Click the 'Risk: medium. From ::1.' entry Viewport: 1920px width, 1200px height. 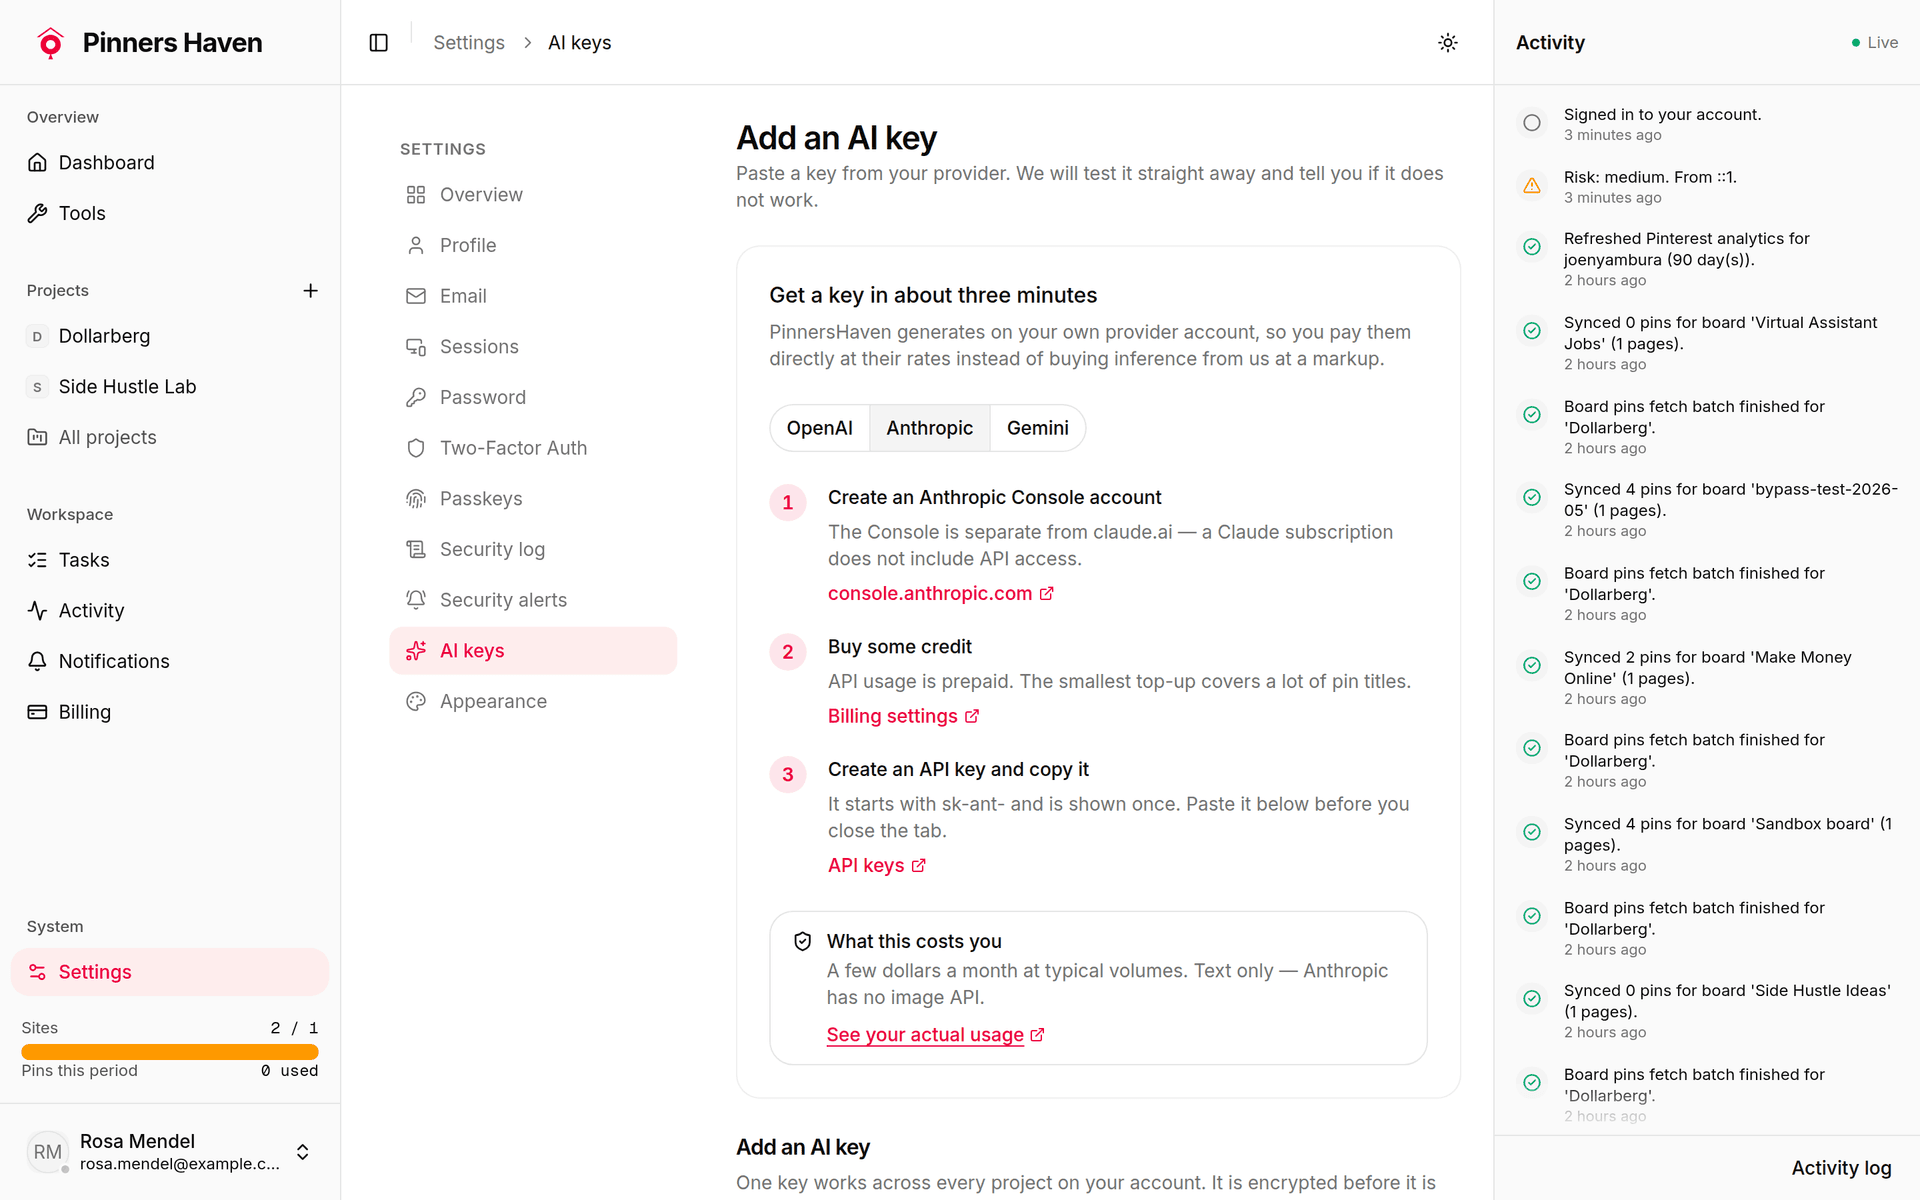(1707, 186)
